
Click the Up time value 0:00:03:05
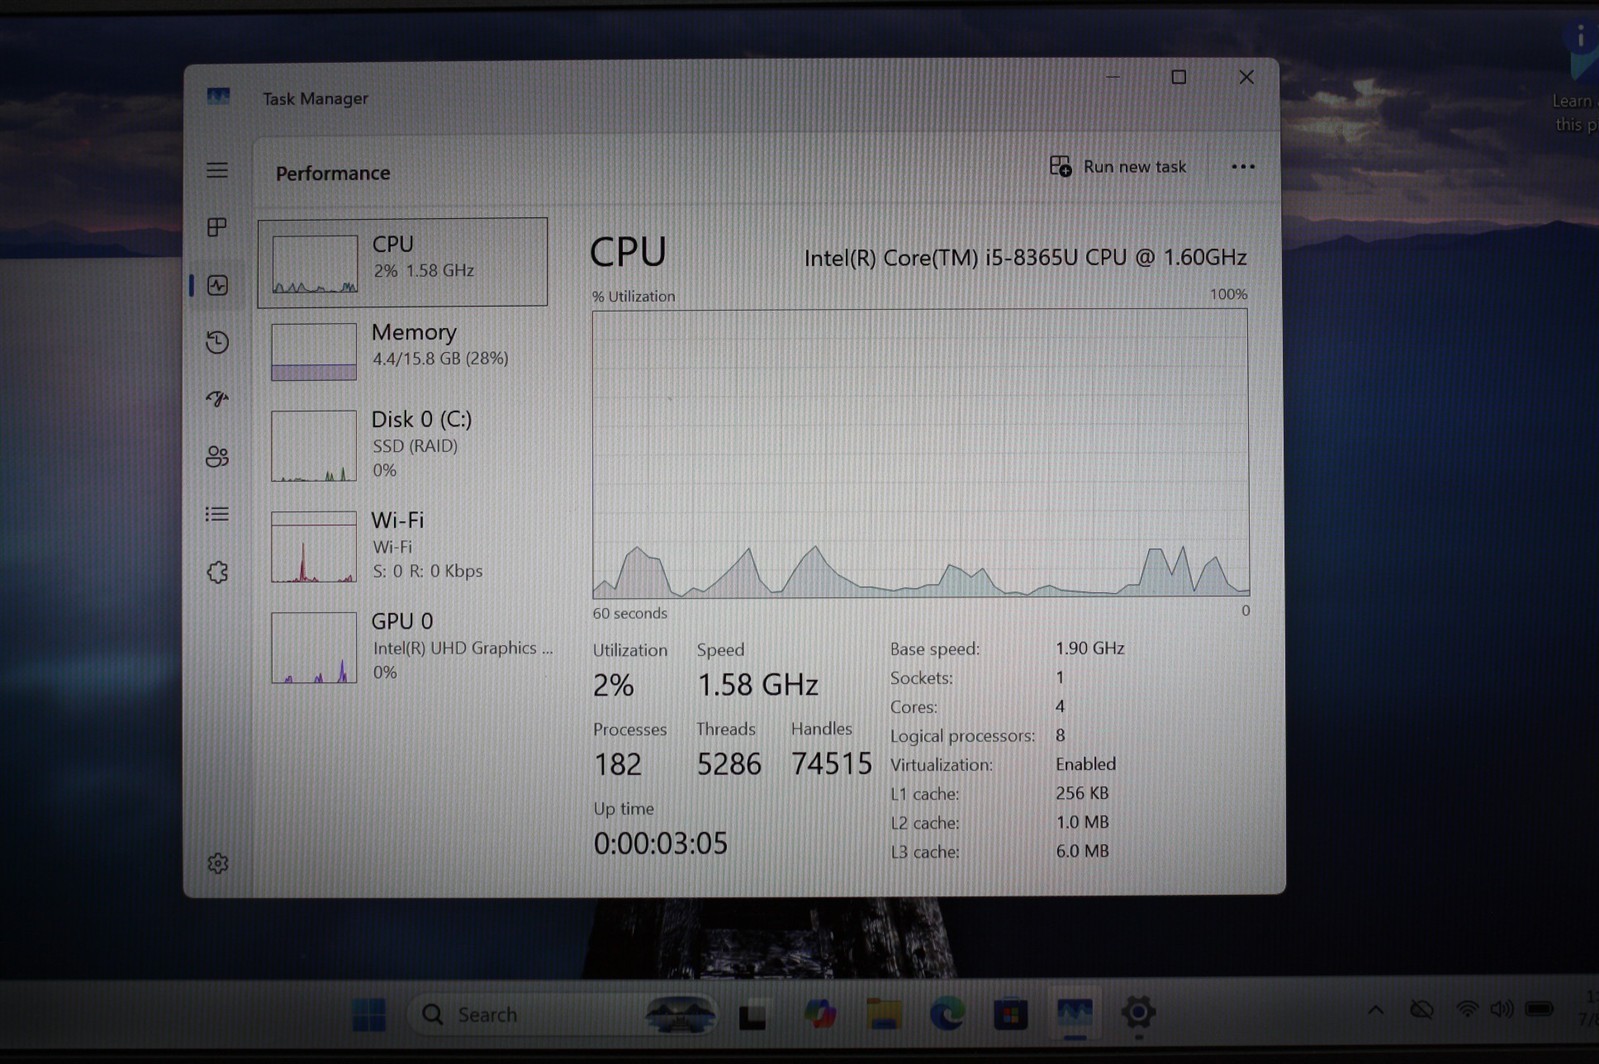coord(660,843)
